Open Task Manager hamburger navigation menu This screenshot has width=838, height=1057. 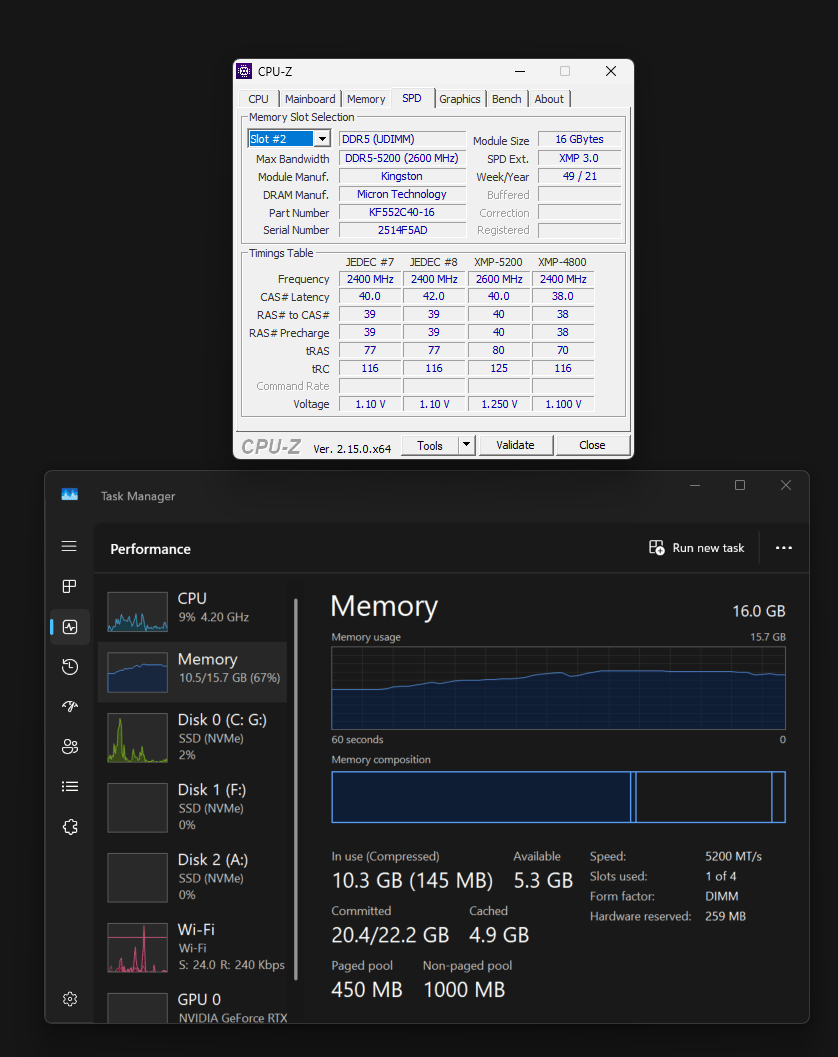[69, 546]
